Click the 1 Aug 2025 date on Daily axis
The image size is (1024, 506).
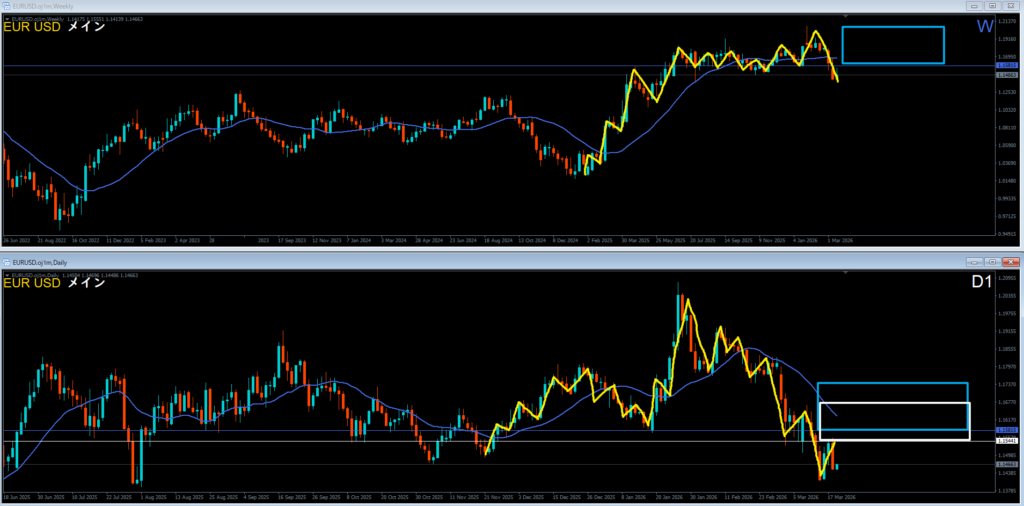pos(154,498)
